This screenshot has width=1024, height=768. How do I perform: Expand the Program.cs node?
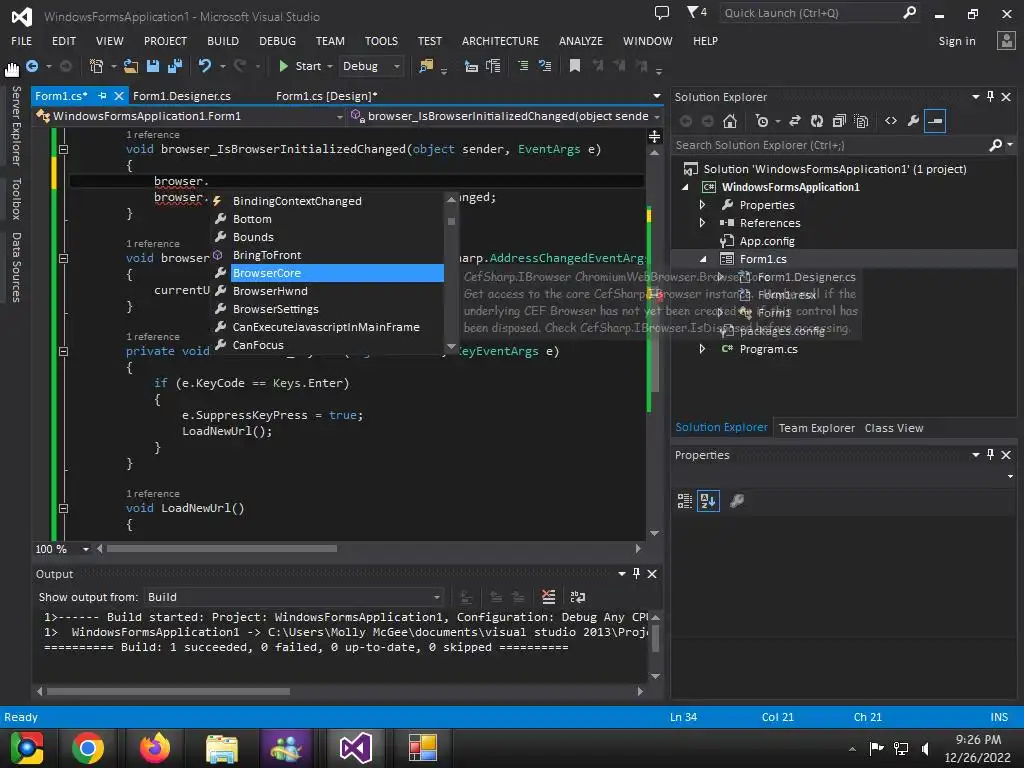pos(702,349)
